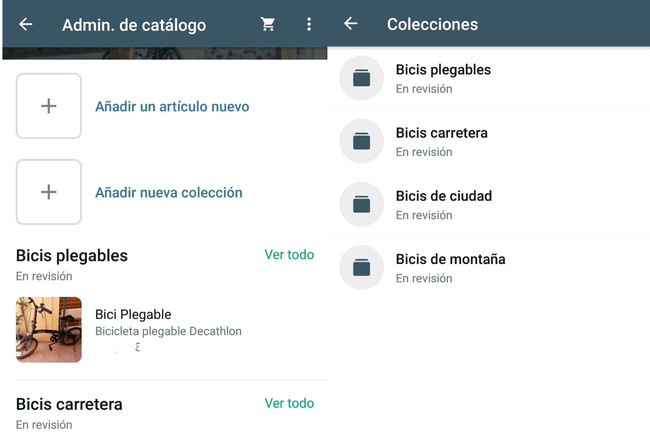Image resolution: width=650 pixels, height=437 pixels.
Task: Open the three-dot overflow menu
Action: click(309, 24)
